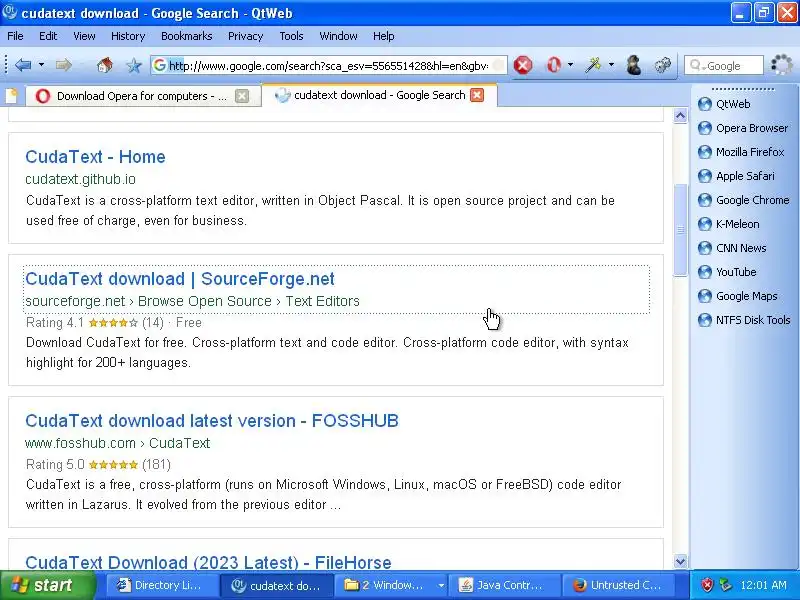The width and height of the screenshot is (800, 600).
Task: Expand the magic wand dropdown arrow
Action: (611, 65)
